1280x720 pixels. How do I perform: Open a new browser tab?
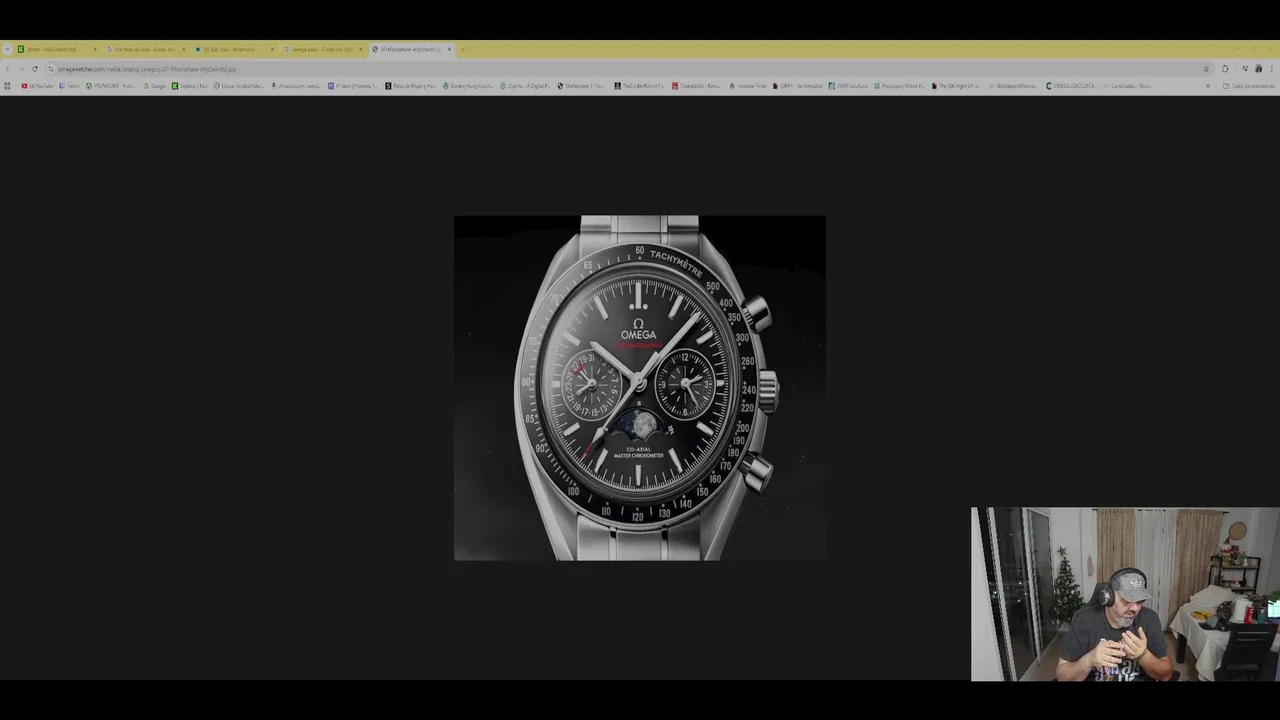coord(463,49)
